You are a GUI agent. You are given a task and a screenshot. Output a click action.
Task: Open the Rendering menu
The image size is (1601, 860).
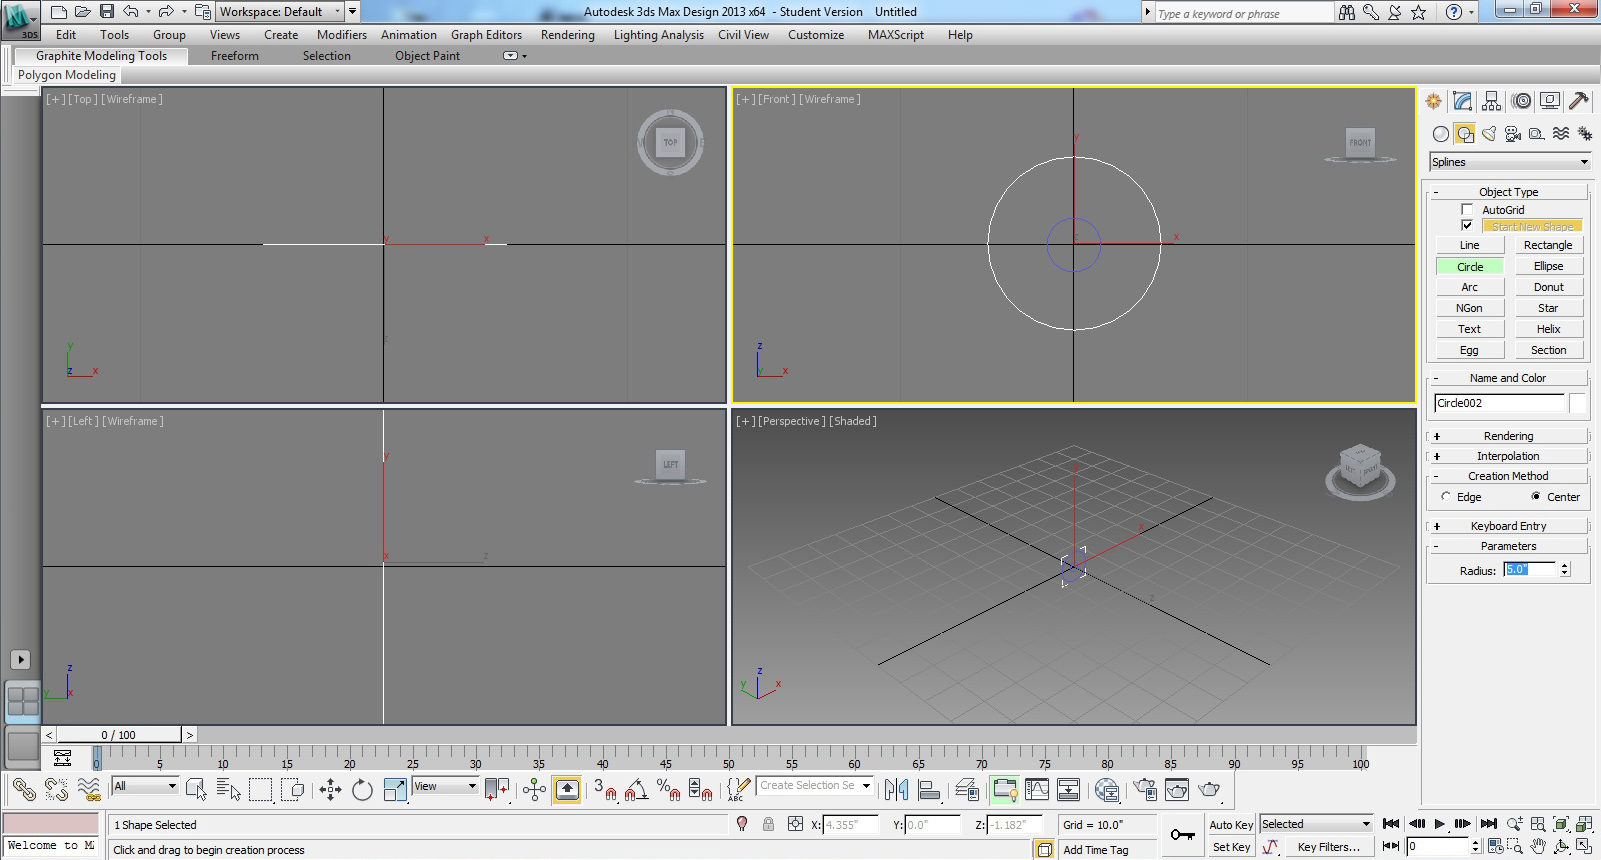pyautogui.click(x=568, y=35)
